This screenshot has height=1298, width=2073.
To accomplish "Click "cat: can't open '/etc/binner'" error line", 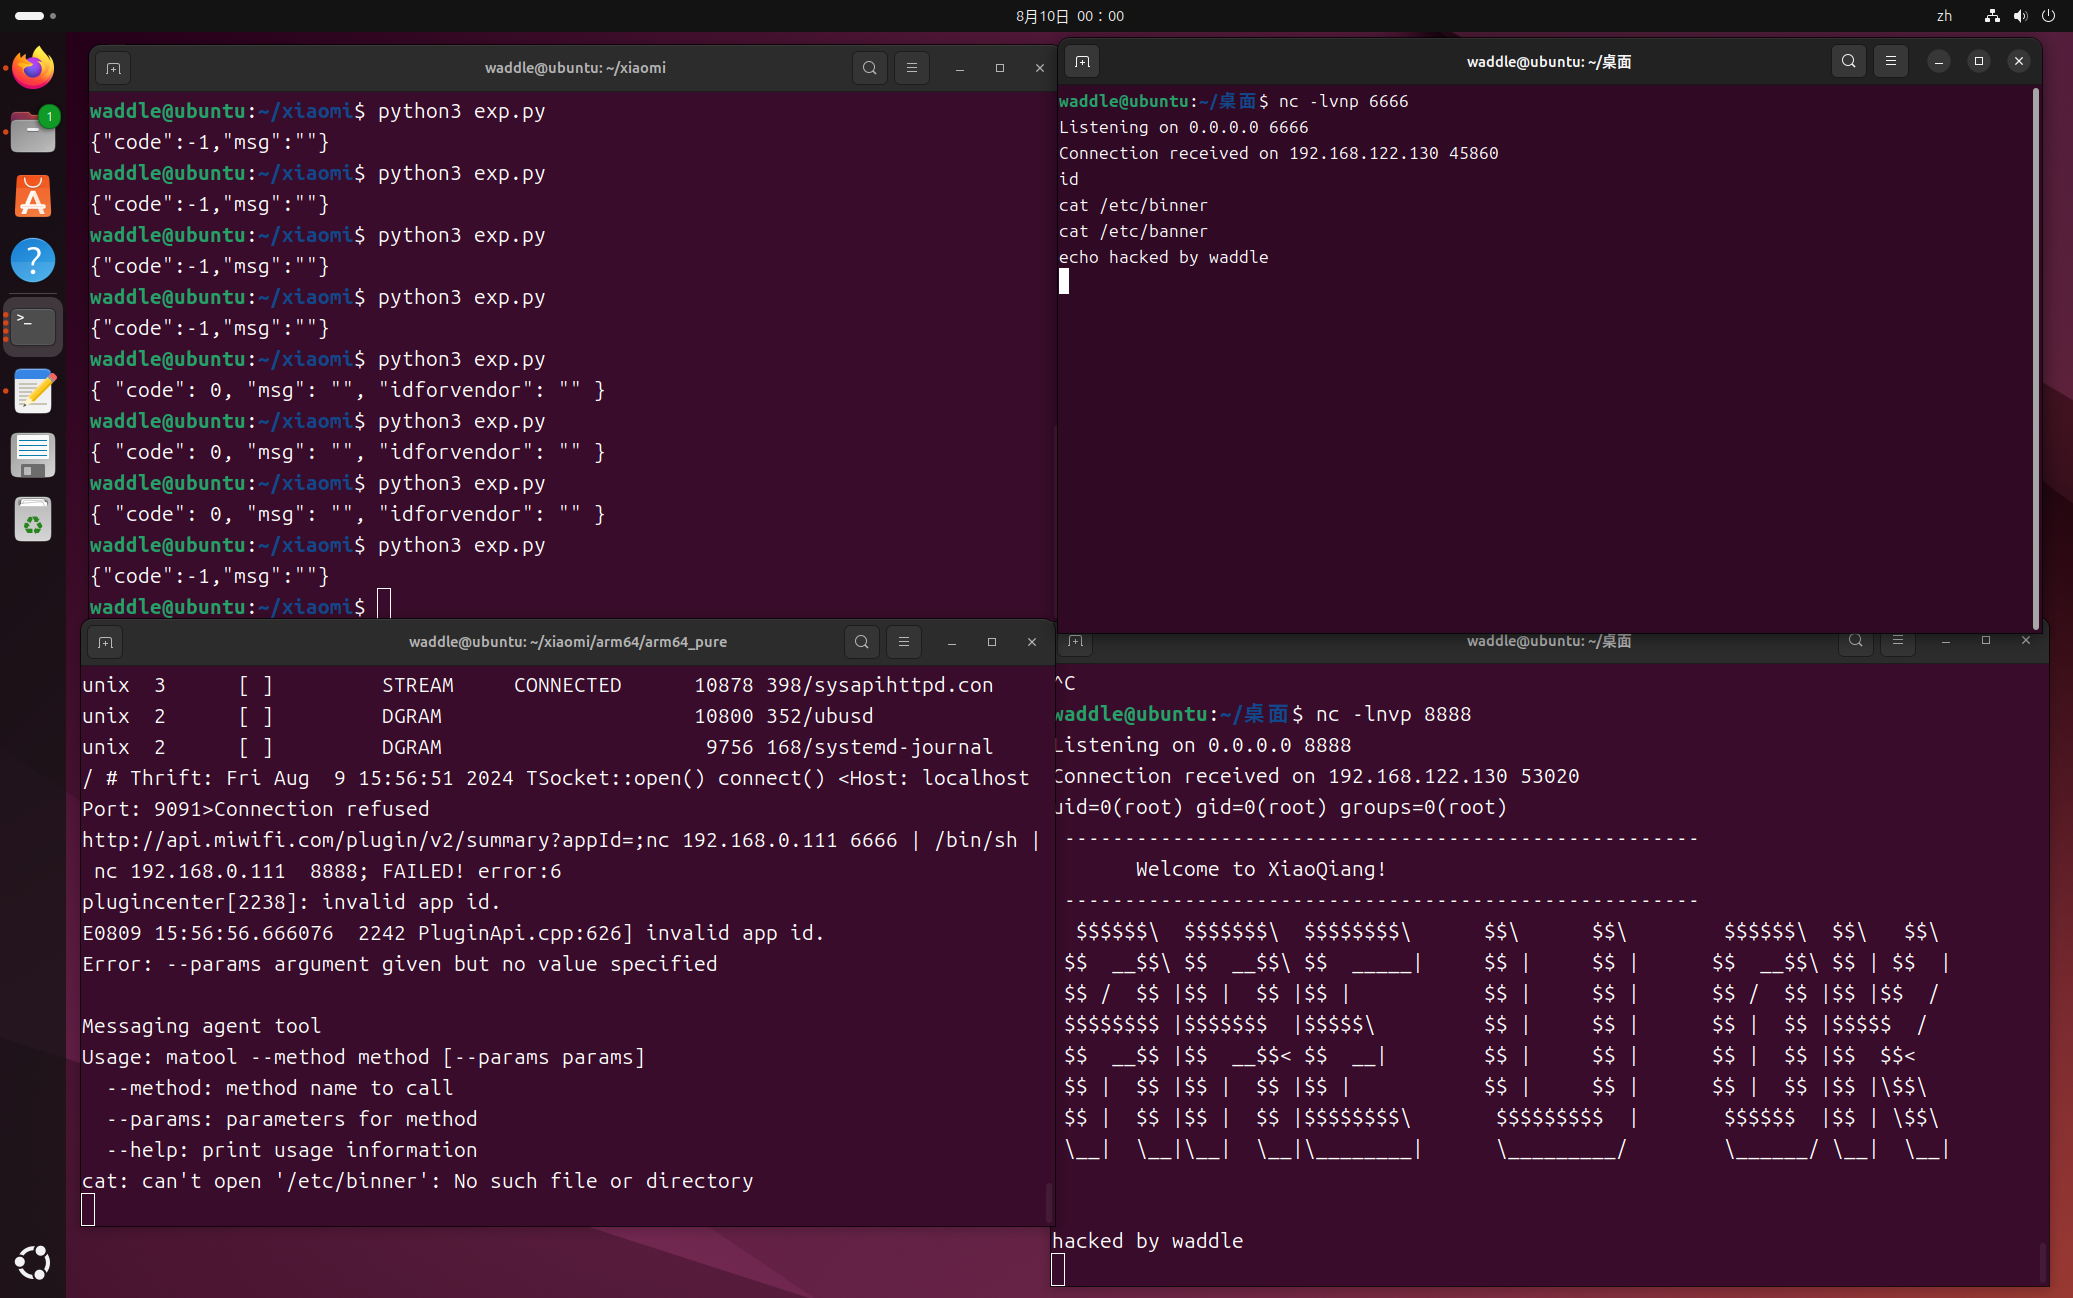I will pyautogui.click(x=417, y=1181).
